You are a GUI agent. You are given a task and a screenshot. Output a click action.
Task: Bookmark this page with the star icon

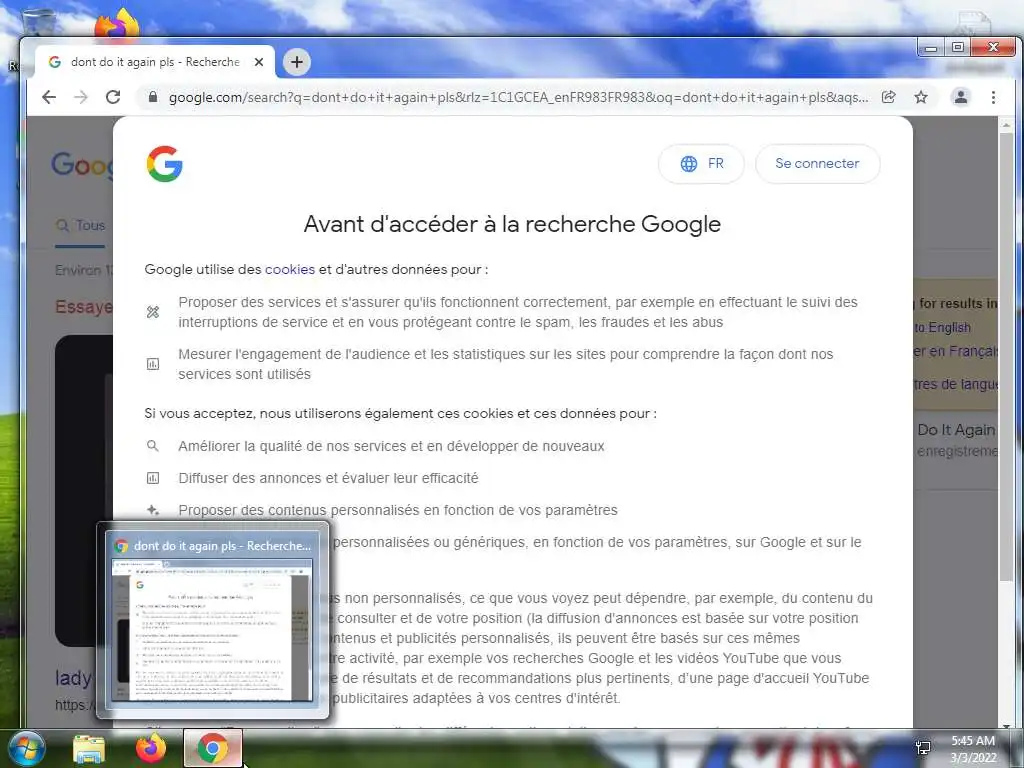(x=921, y=97)
